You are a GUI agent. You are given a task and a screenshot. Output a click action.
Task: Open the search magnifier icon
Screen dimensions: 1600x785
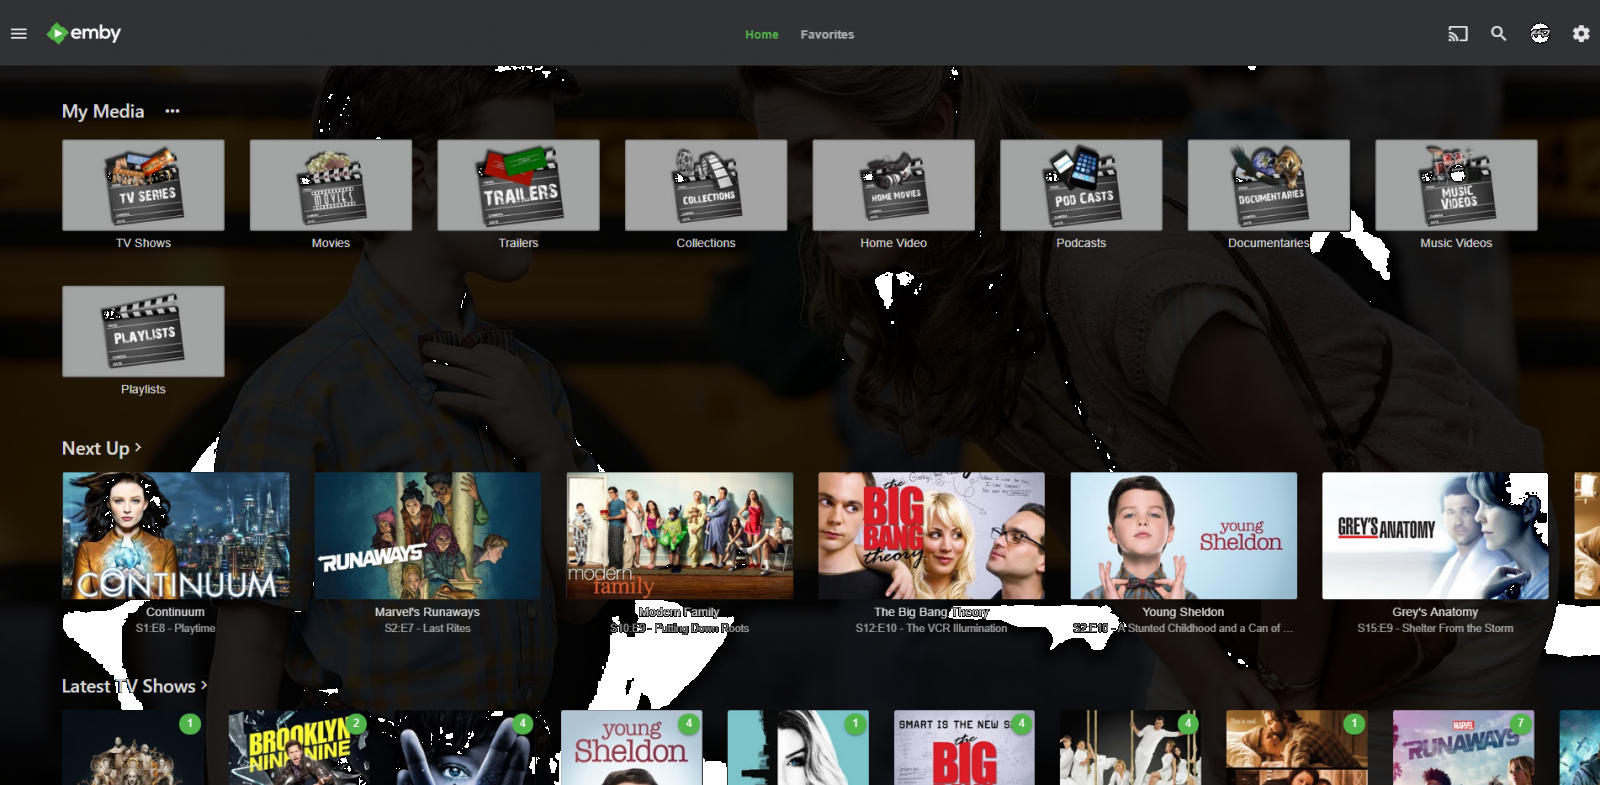coord(1498,34)
